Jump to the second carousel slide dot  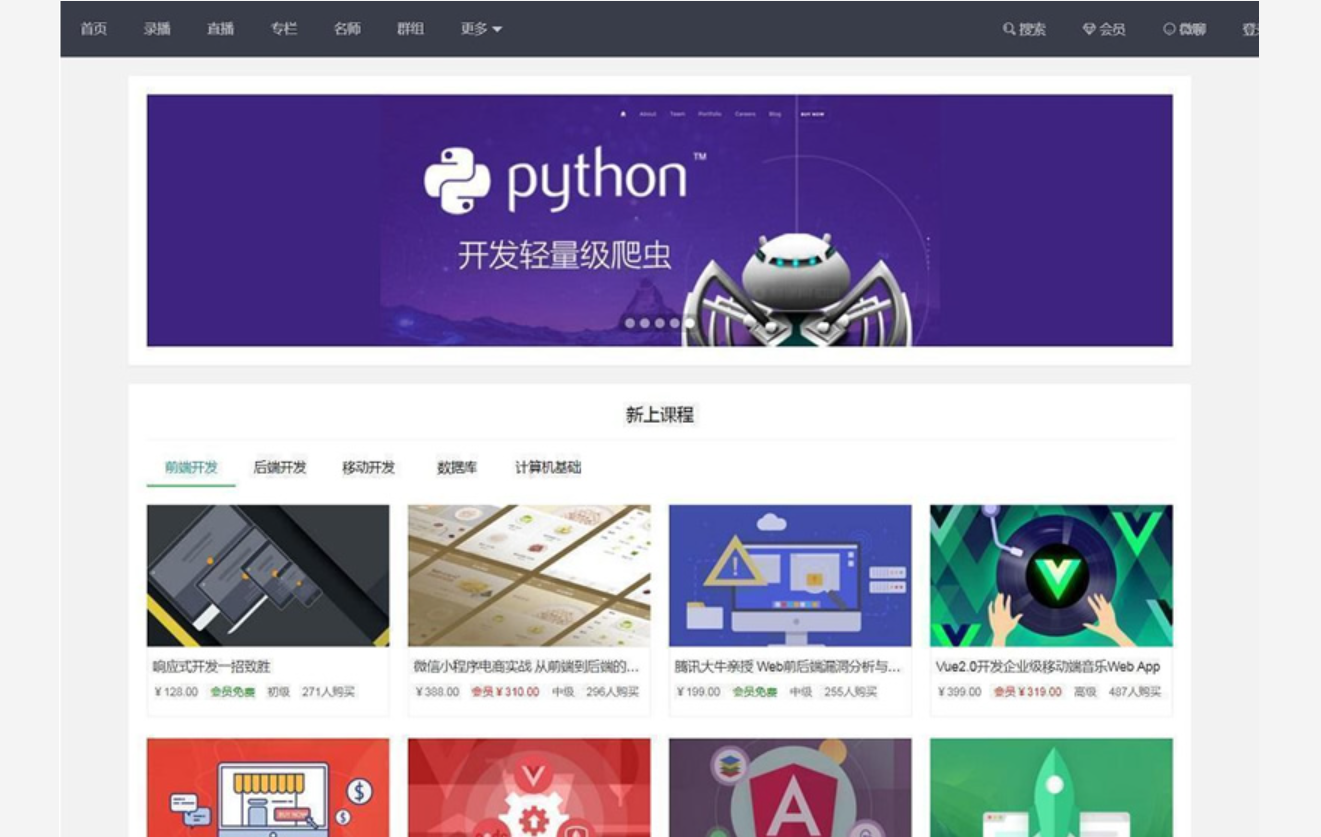tap(645, 323)
